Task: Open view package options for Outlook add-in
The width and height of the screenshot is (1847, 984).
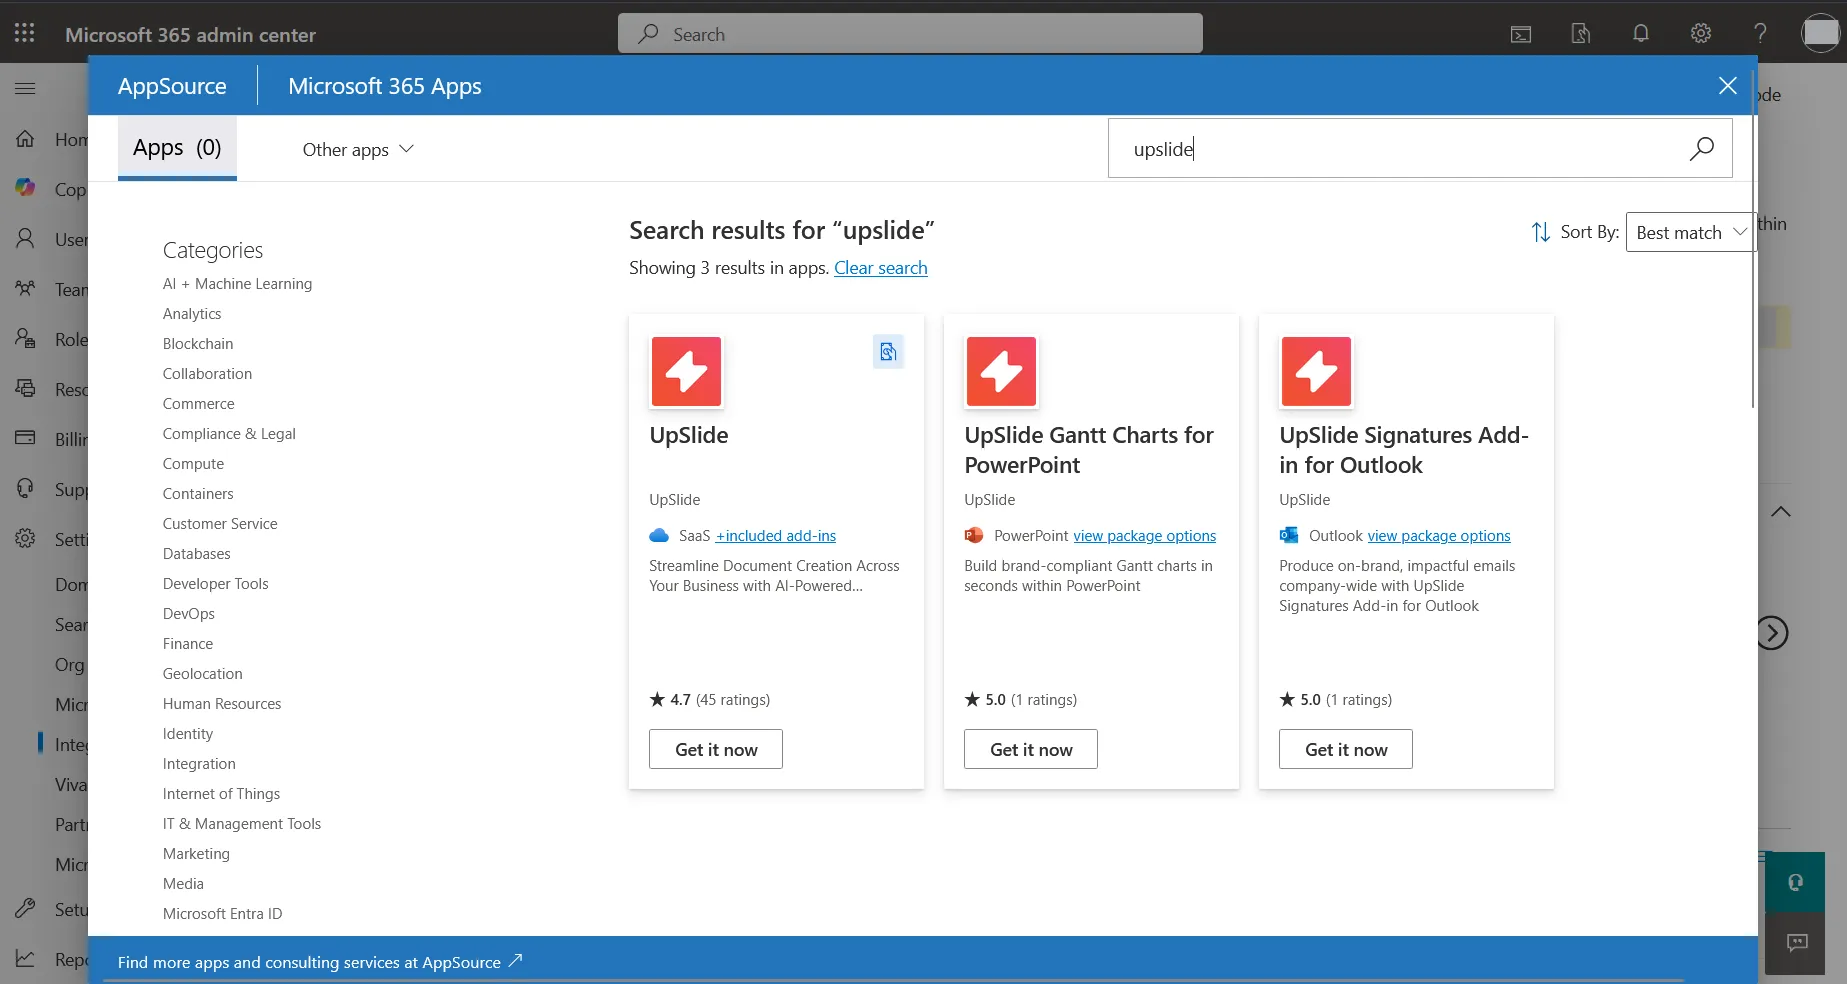Action: [x=1439, y=536]
